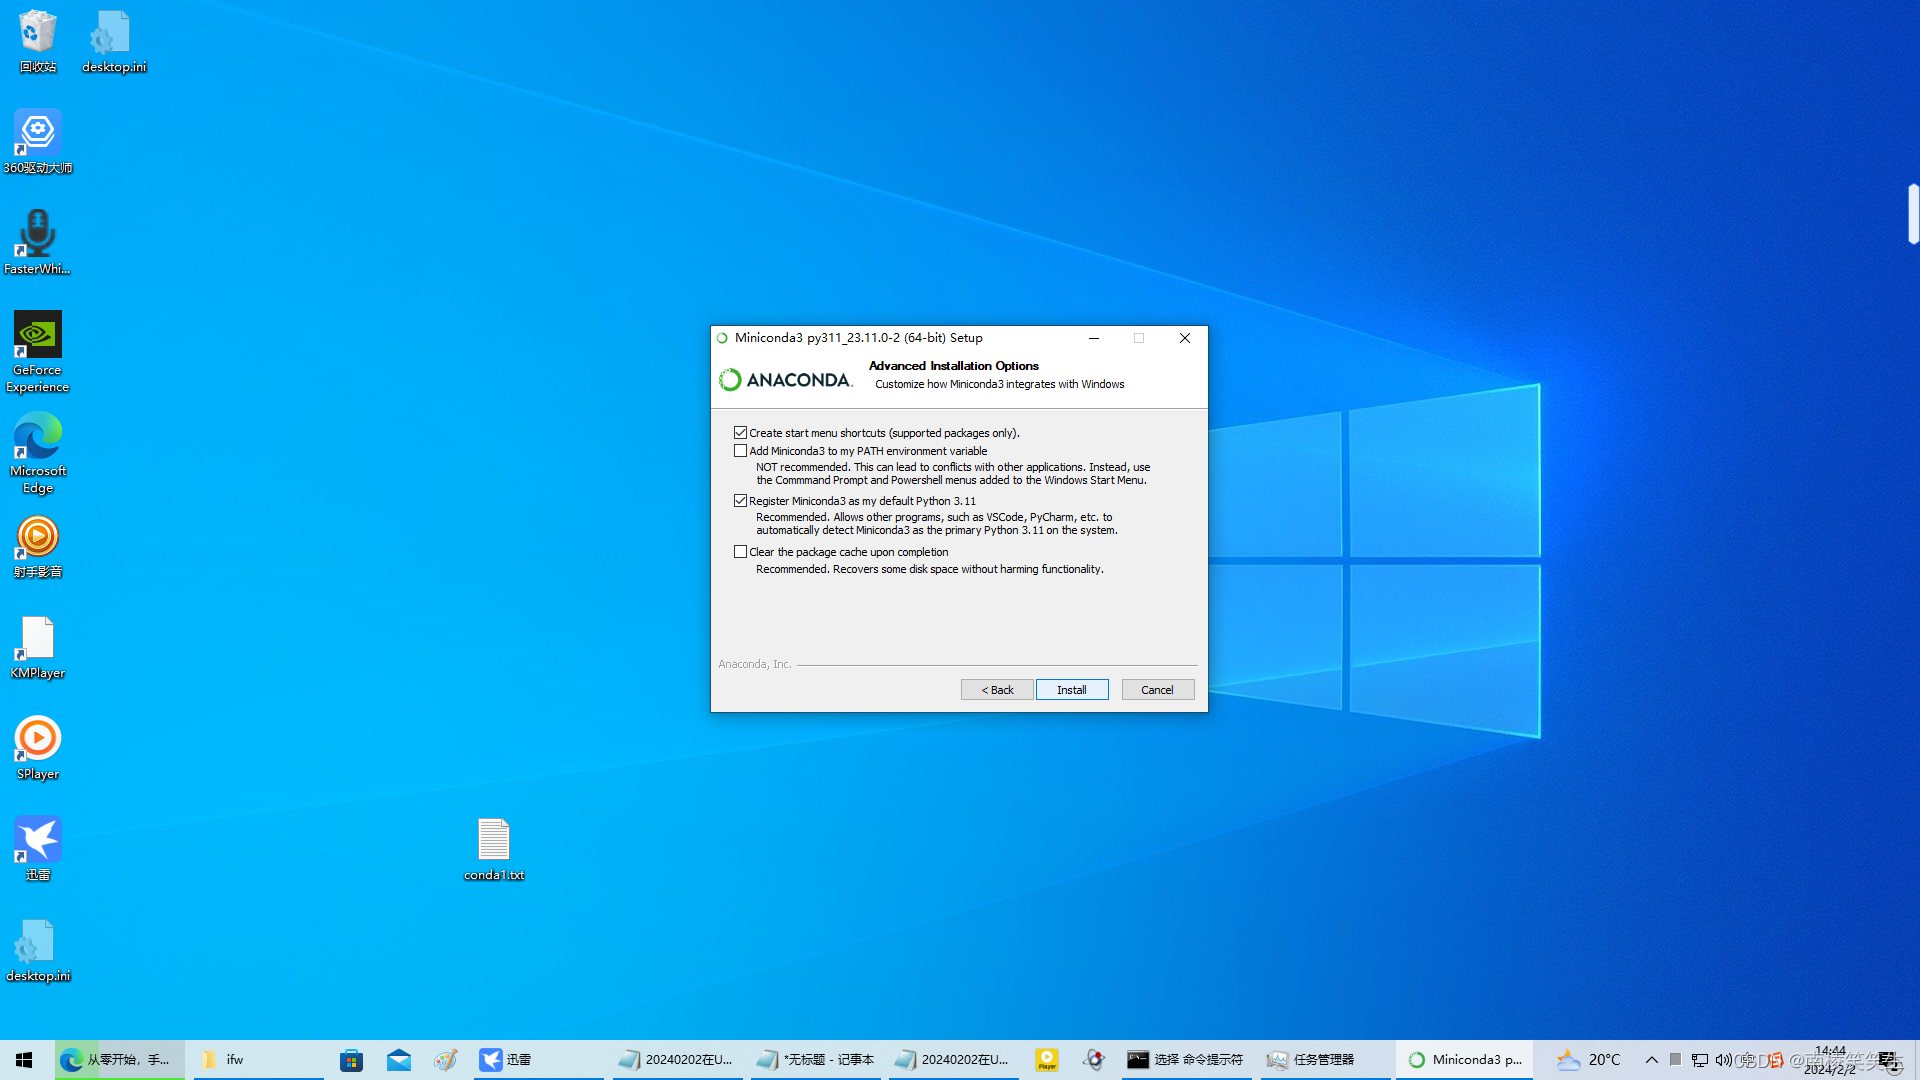Image resolution: width=1920 pixels, height=1080 pixels.
Task: Expand hidden system tray icons chevron
Action: click(x=1652, y=1060)
